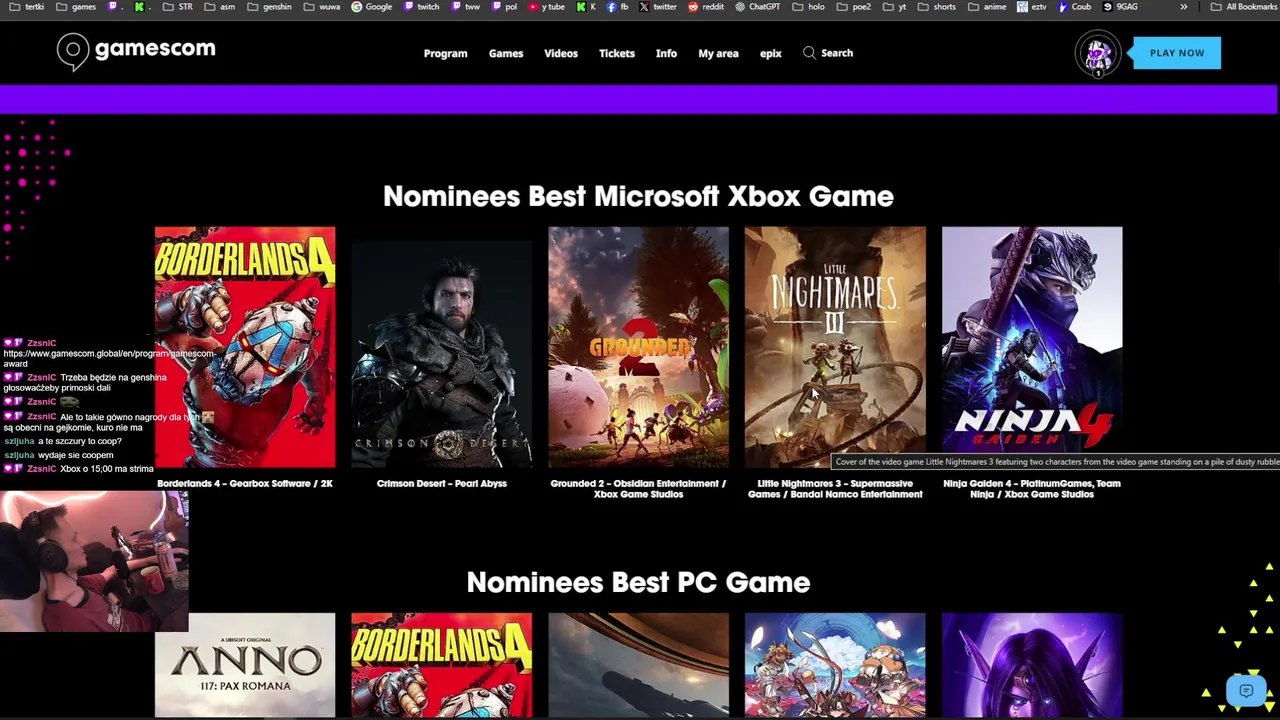Expand the hidden bookmarks chevron

(x=1184, y=7)
